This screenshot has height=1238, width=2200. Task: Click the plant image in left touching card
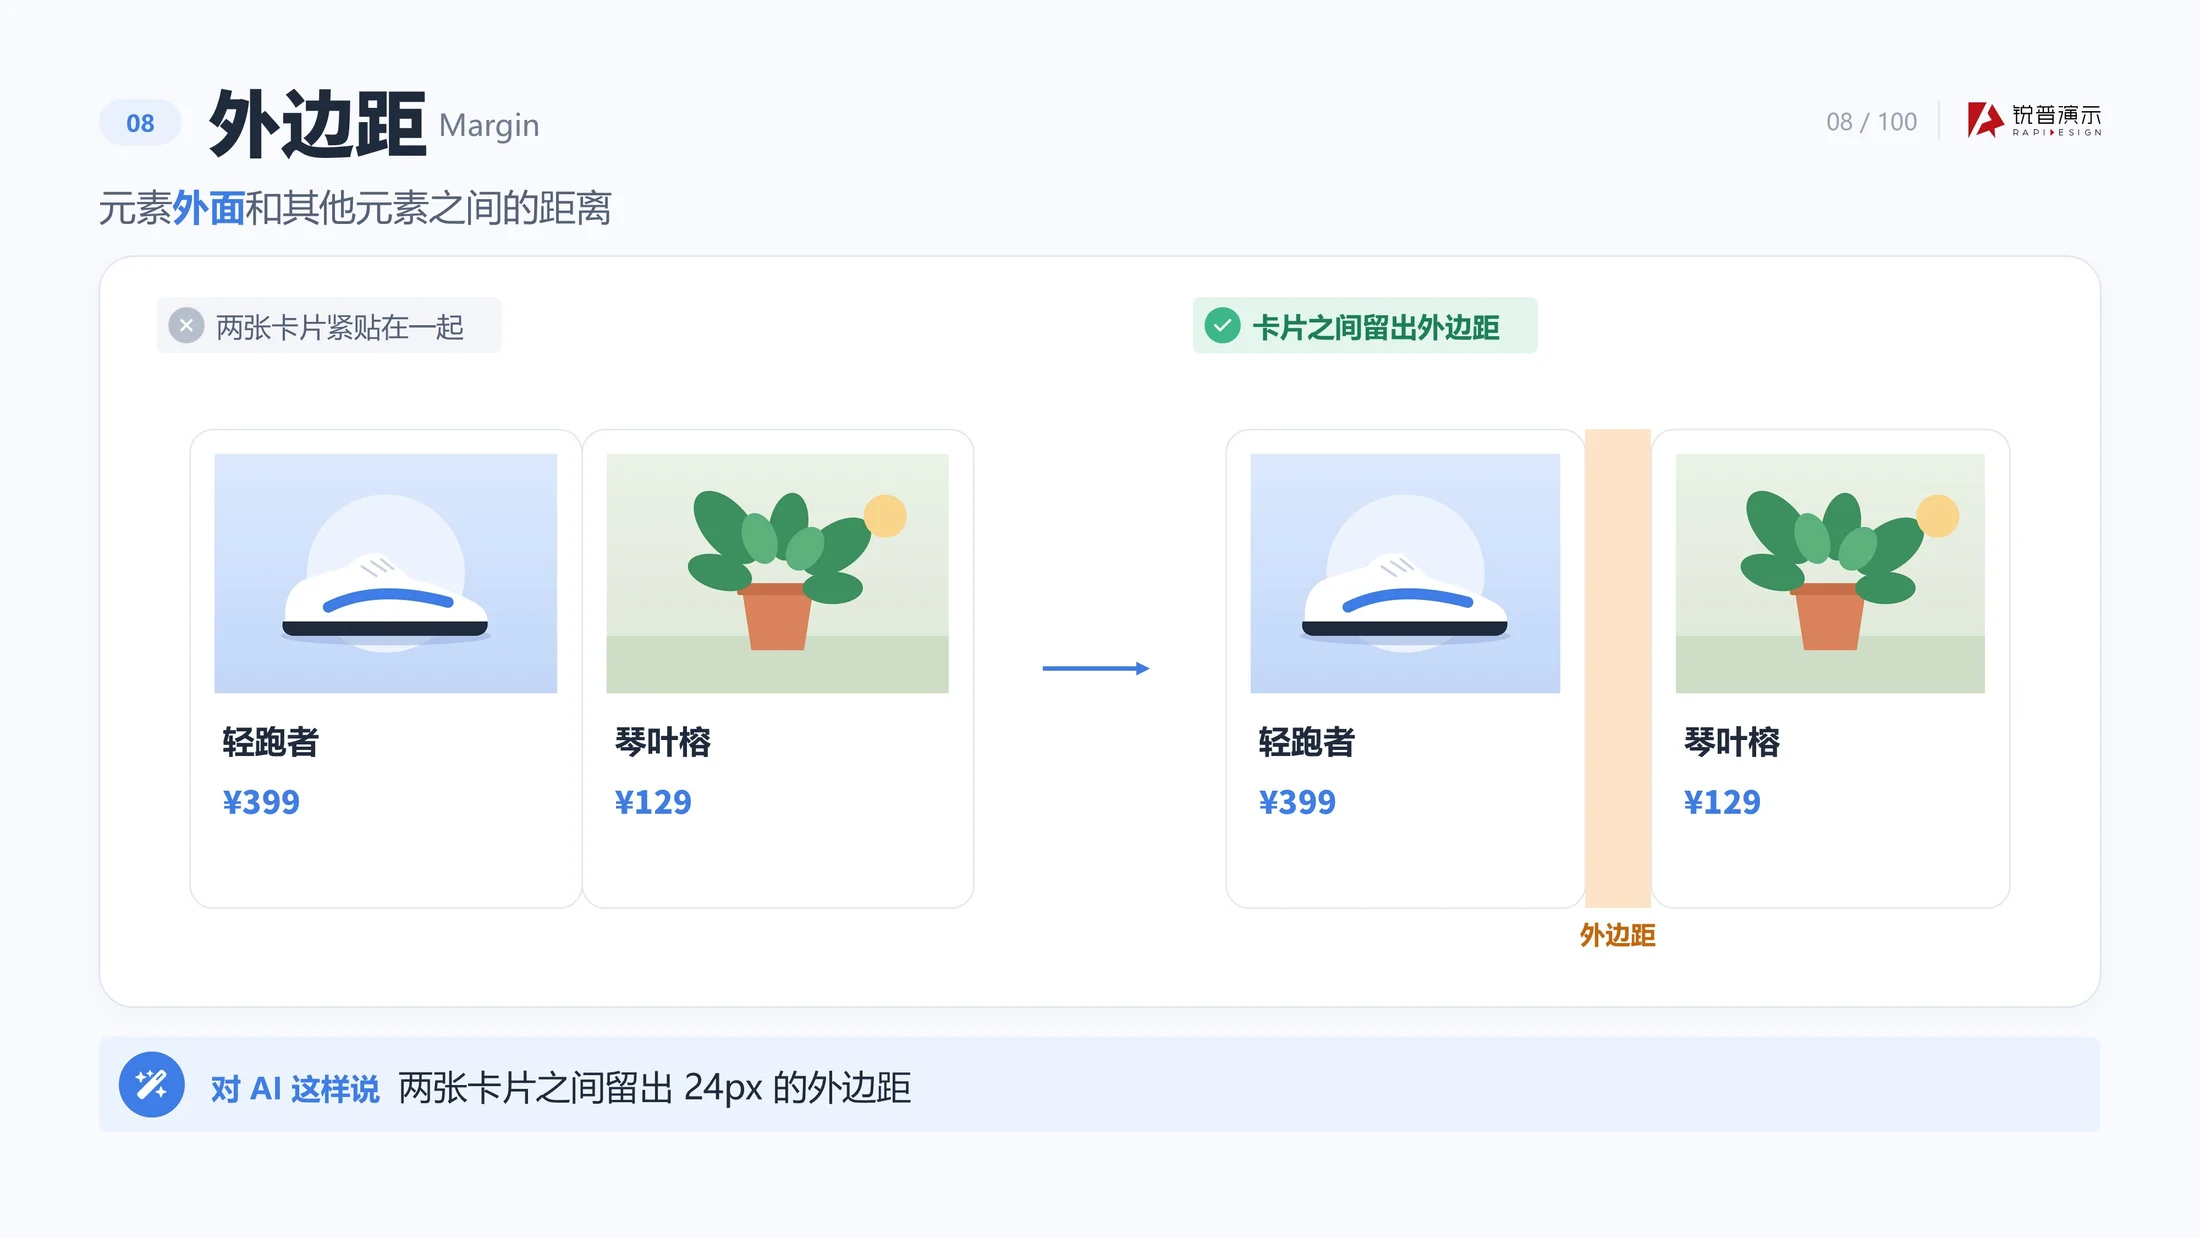777,573
